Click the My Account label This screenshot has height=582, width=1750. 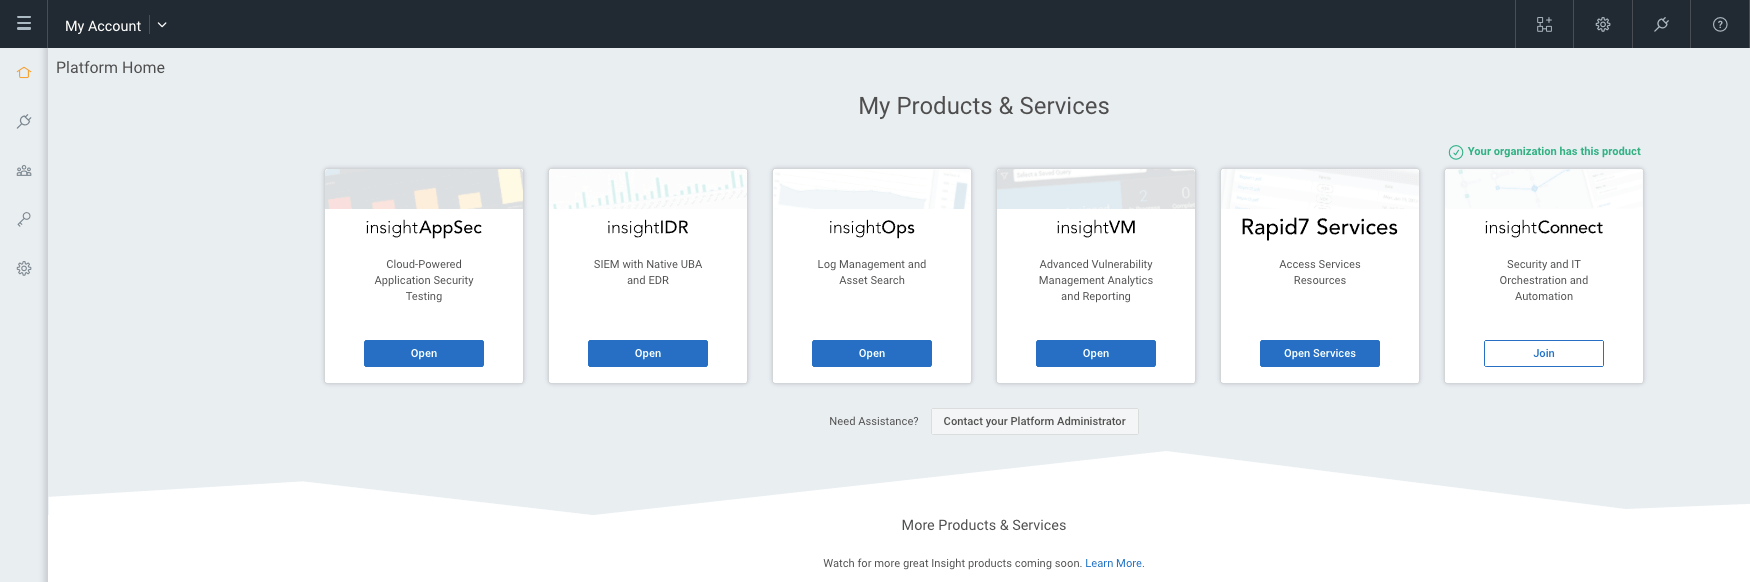(103, 26)
